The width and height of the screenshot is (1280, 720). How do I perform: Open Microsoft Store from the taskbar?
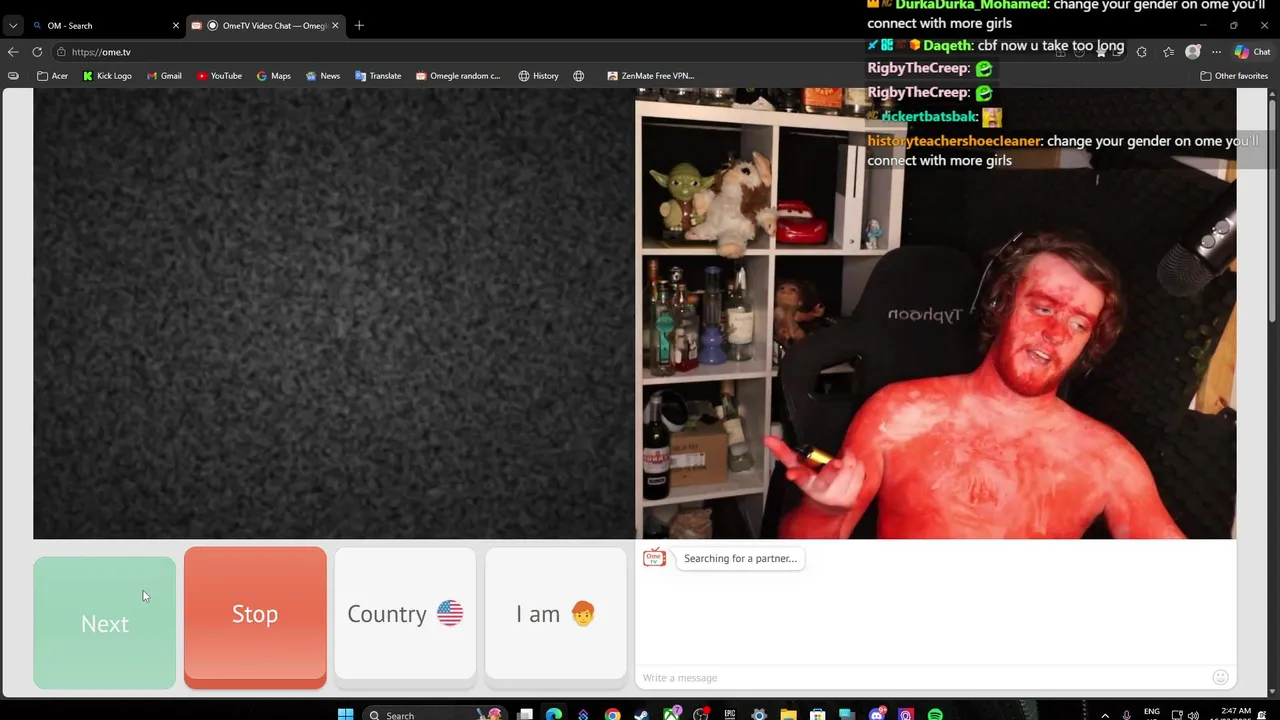tap(817, 714)
